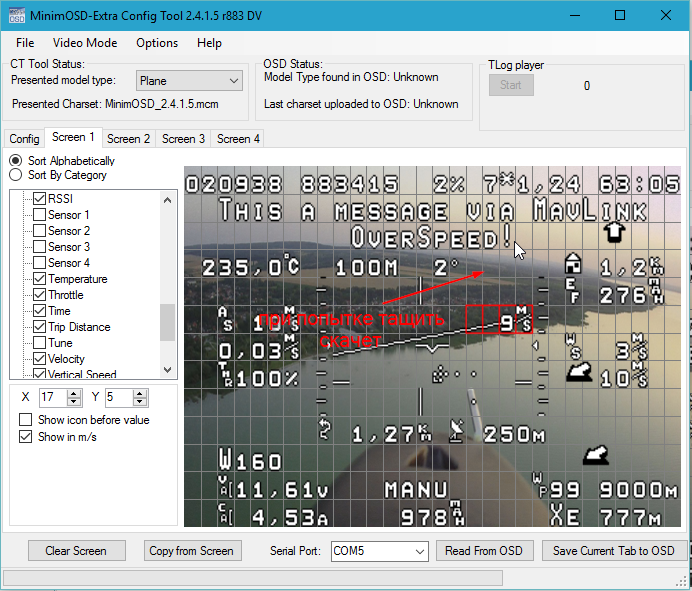The height and width of the screenshot is (591, 692).
Task: Uncheck the Temperature panel item
Action: point(40,279)
